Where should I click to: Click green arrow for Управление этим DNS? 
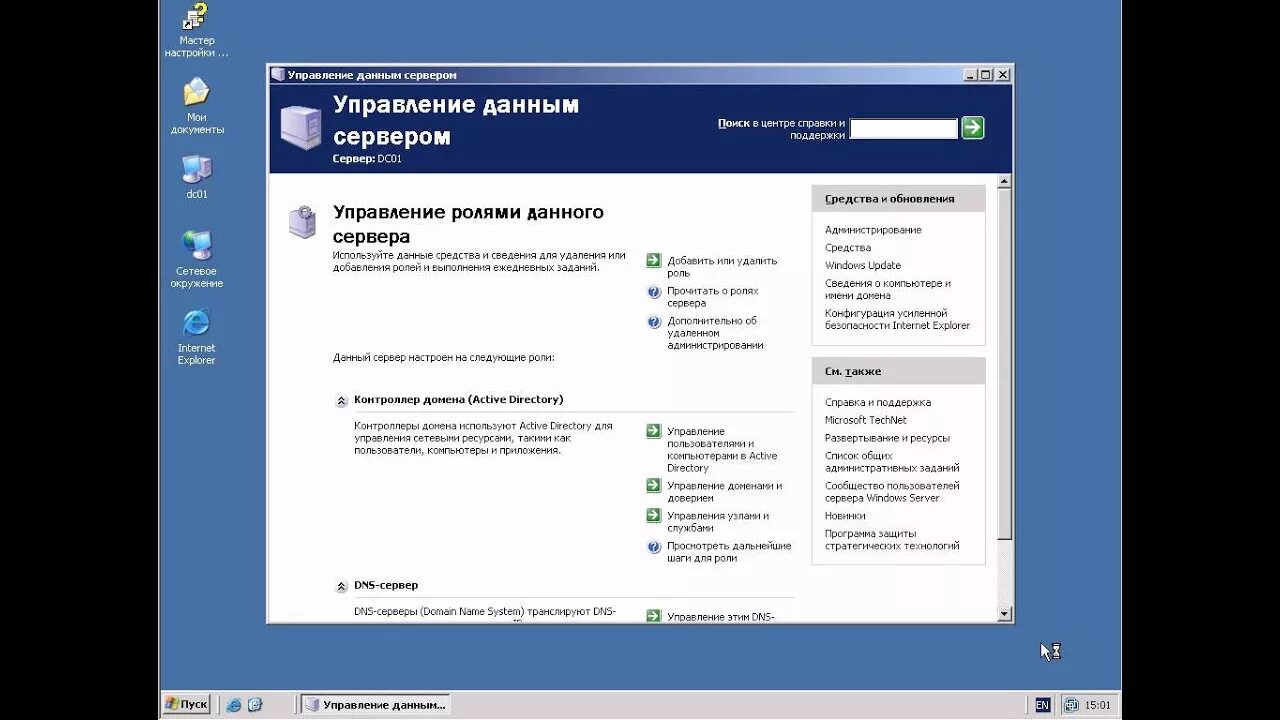[654, 616]
